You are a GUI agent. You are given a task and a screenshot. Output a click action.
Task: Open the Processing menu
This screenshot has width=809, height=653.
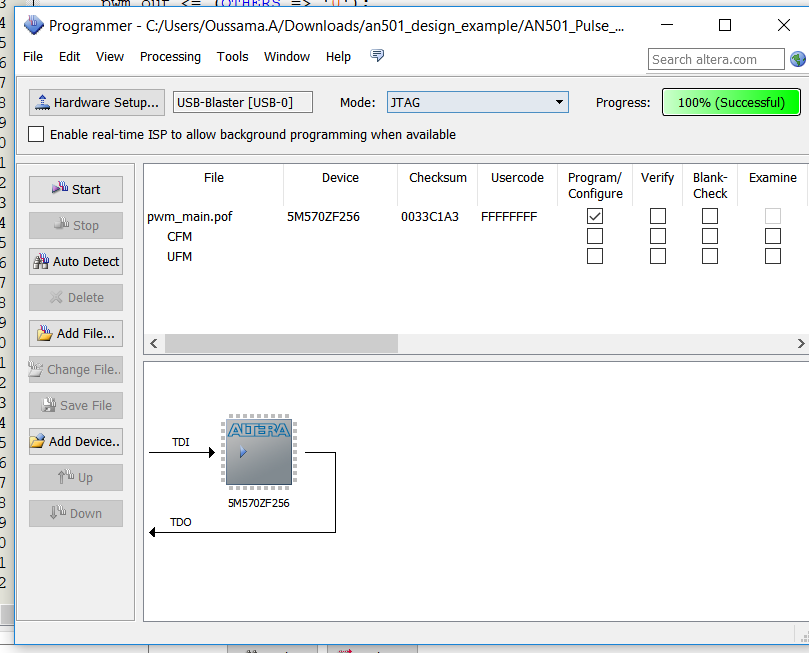170,57
